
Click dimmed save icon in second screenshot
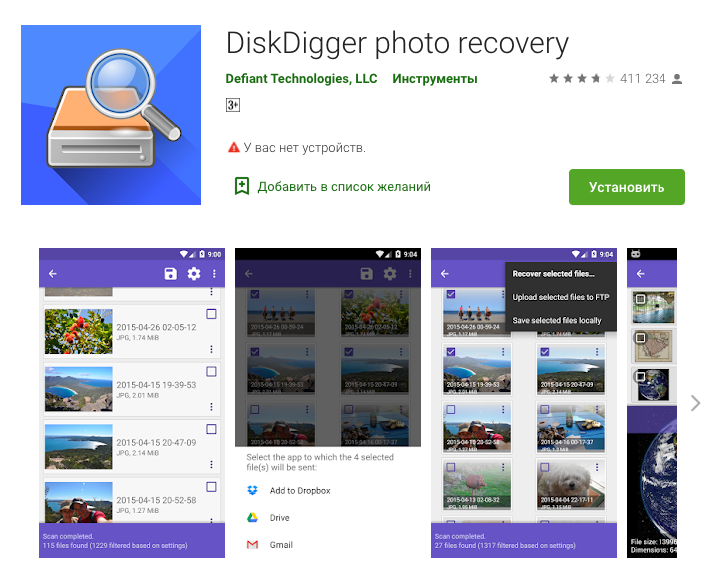(x=366, y=273)
